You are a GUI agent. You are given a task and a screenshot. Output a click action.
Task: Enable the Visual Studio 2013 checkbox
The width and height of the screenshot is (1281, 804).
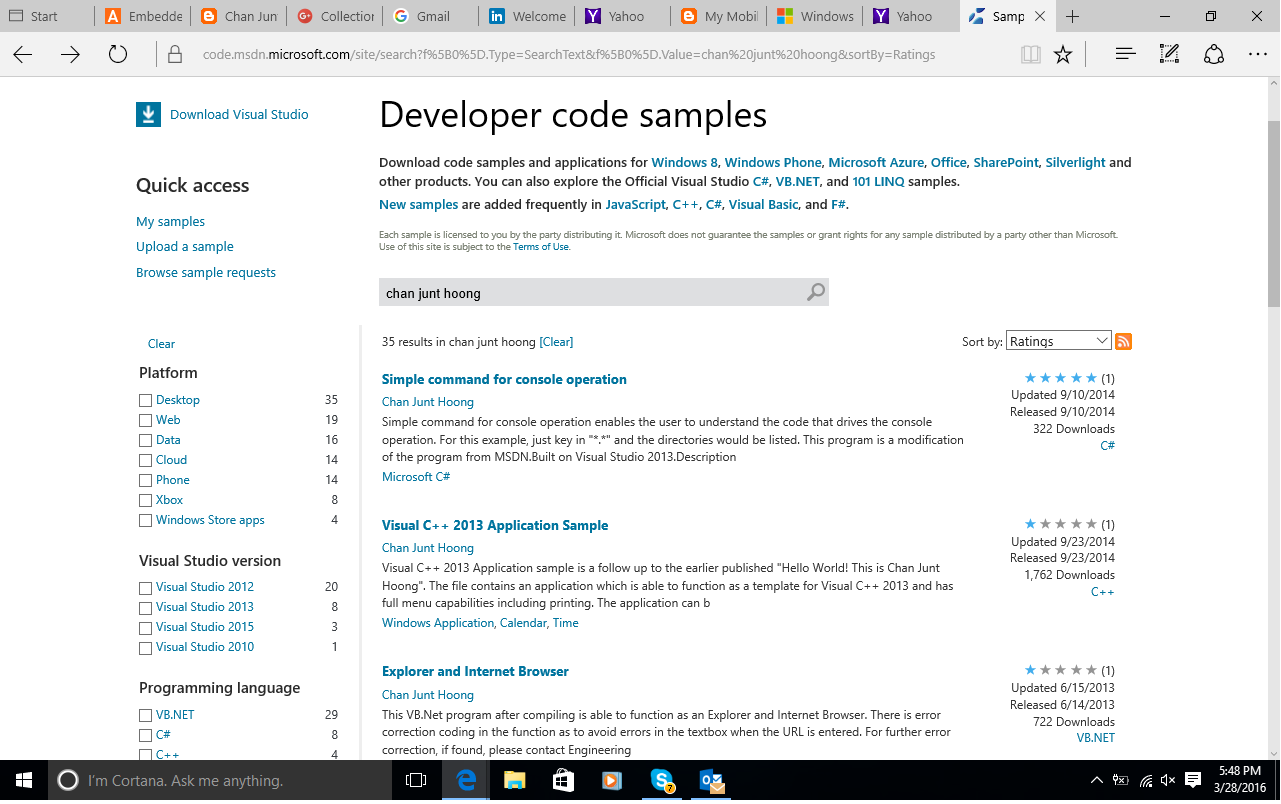tap(146, 607)
